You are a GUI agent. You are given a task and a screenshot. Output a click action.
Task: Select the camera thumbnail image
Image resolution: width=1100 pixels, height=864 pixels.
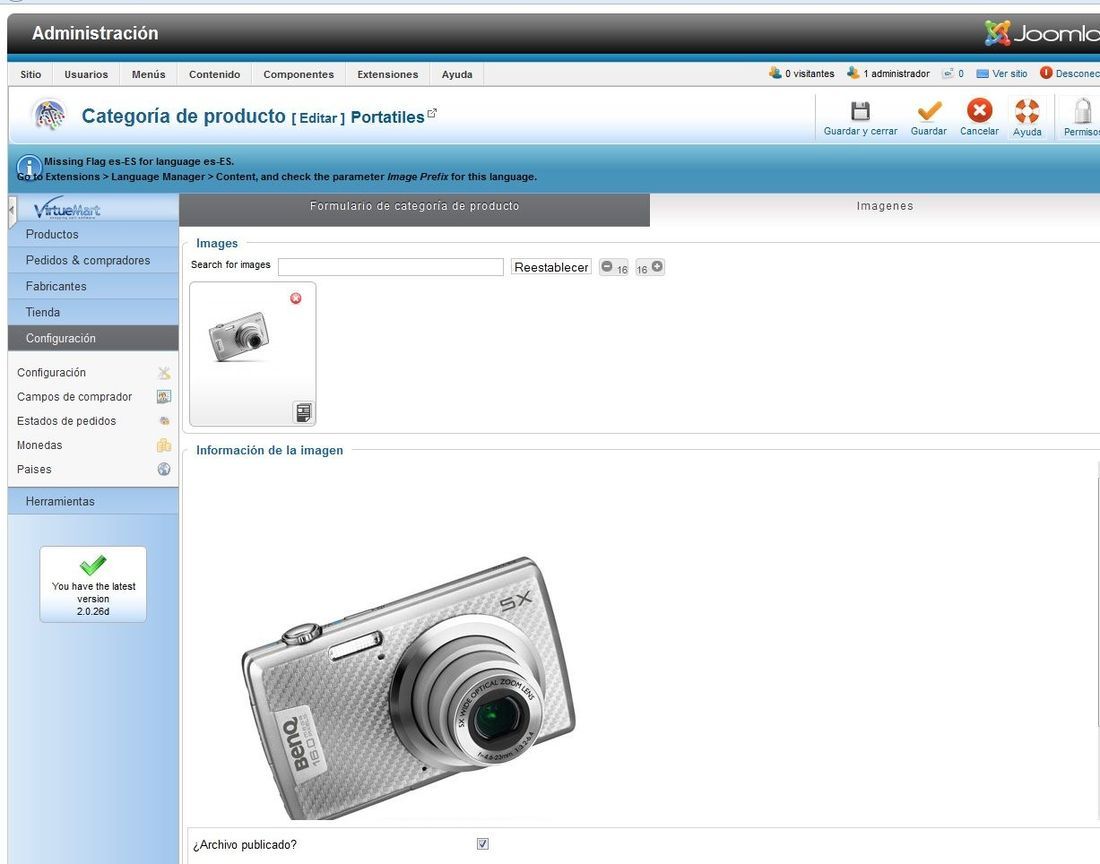click(x=239, y=337)
